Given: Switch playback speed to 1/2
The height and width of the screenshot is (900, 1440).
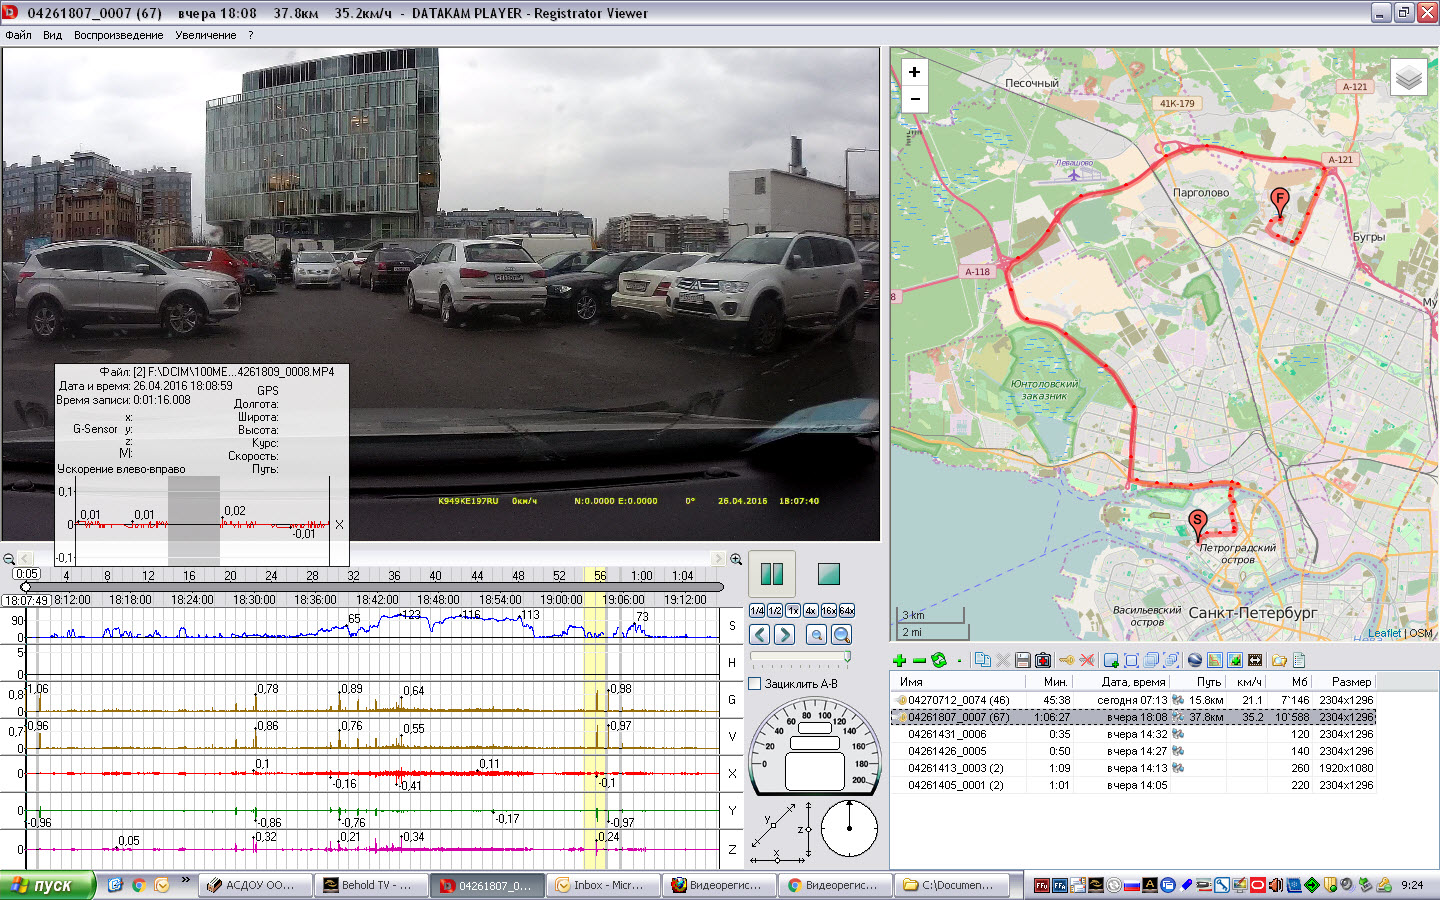Looking at the screenshot, I should (x=775, y=610).
